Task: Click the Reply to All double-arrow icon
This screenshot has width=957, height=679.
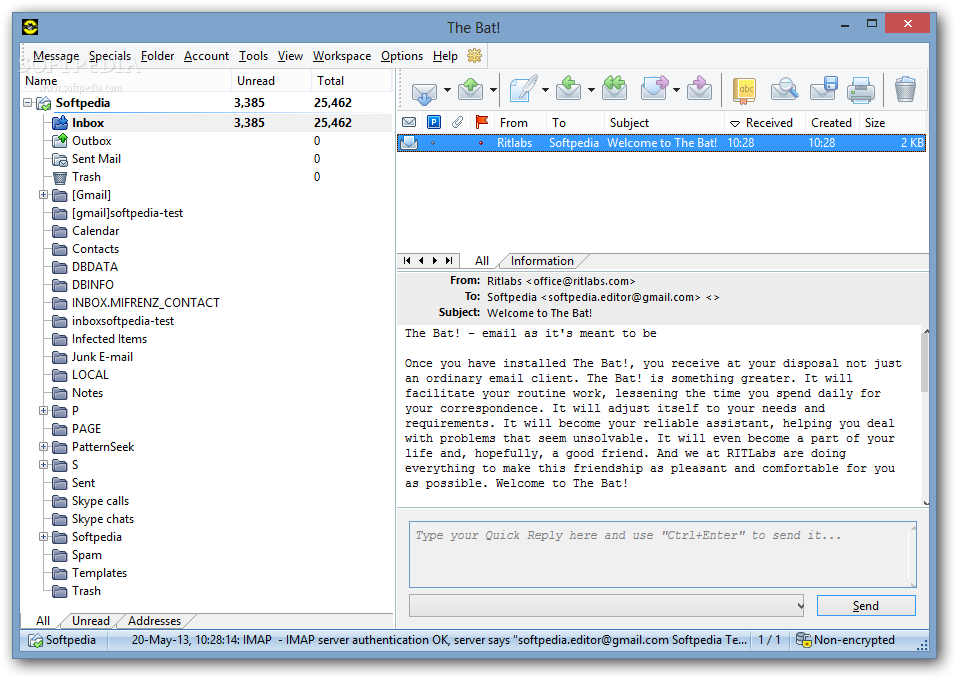Action: [615, 90]
